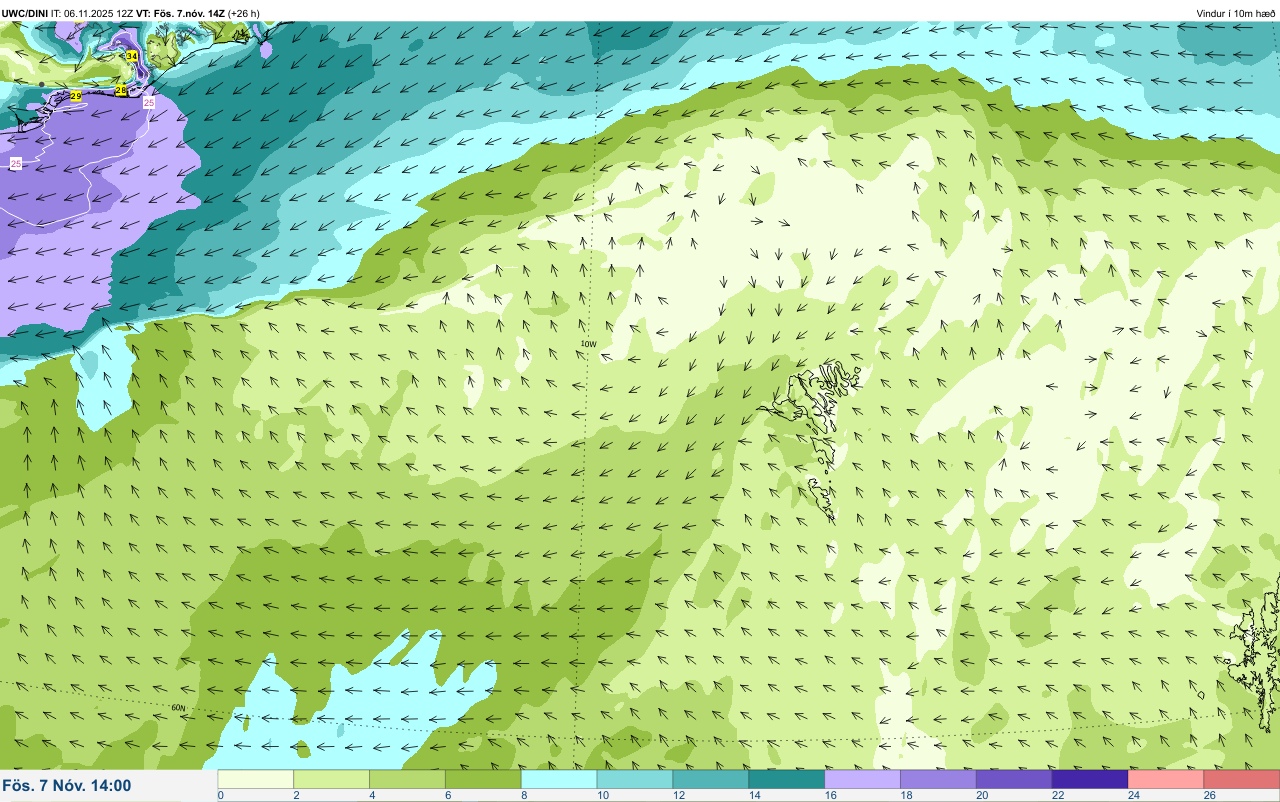Click the yellow gust label 34
This screenshot has width=1280, height=802.
pyautogui.click(x=132, y=56)
